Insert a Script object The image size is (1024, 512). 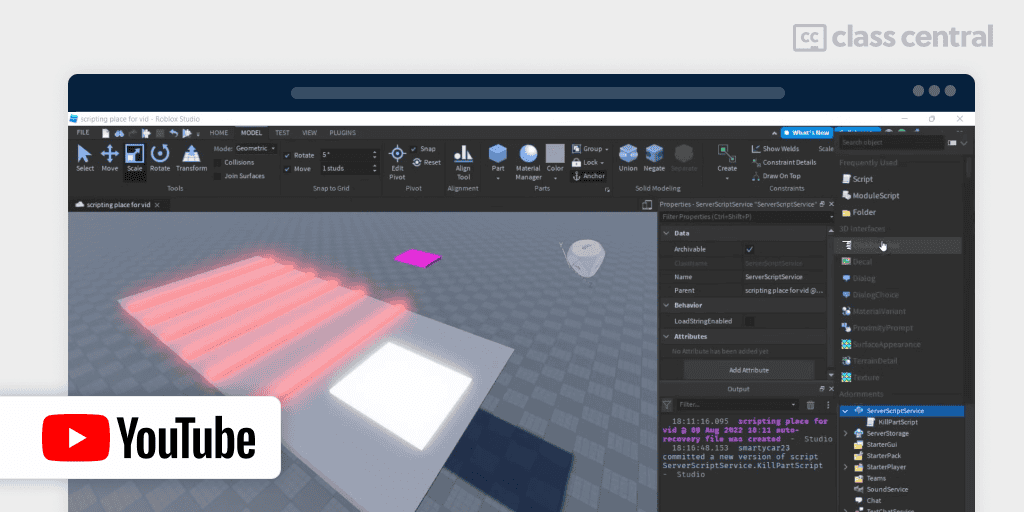tap(857, 179)
